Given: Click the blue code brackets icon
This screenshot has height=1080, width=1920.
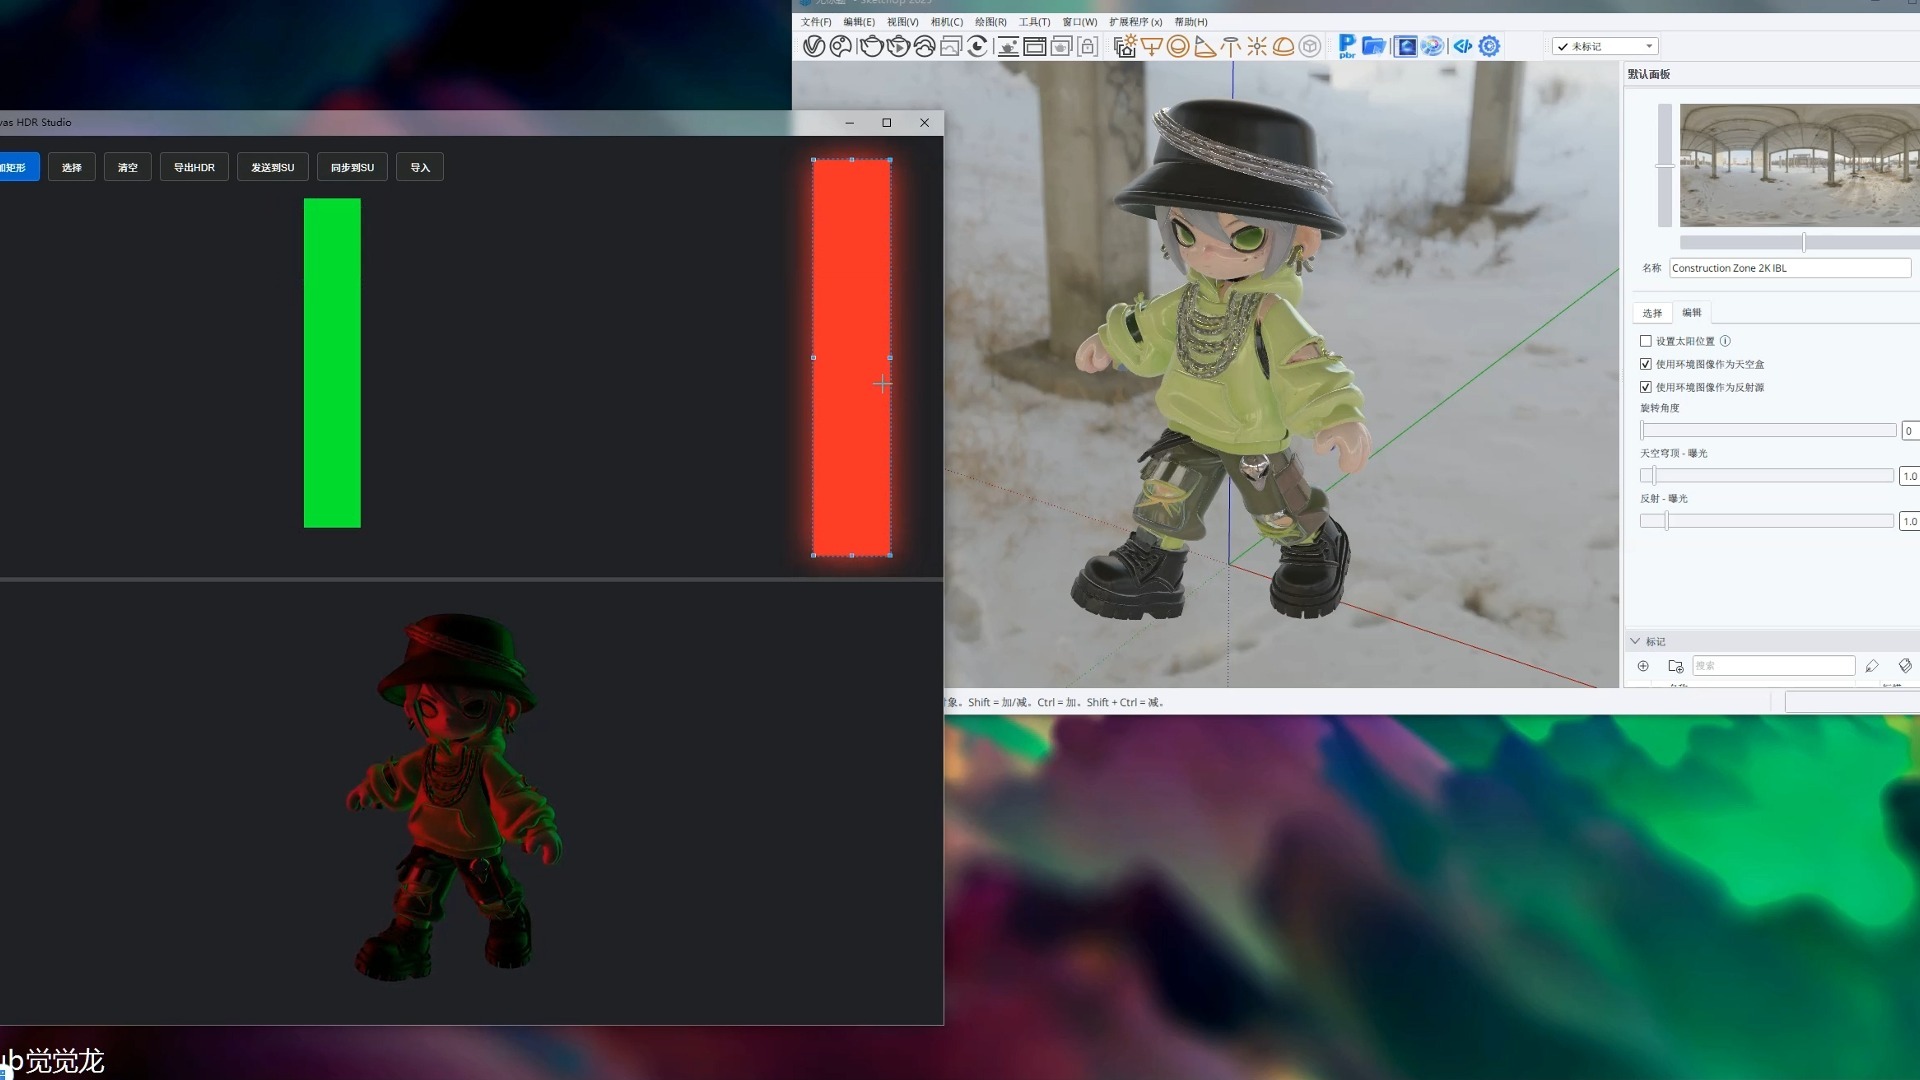Looking at the screenshot, I should tap(1463, 46).
